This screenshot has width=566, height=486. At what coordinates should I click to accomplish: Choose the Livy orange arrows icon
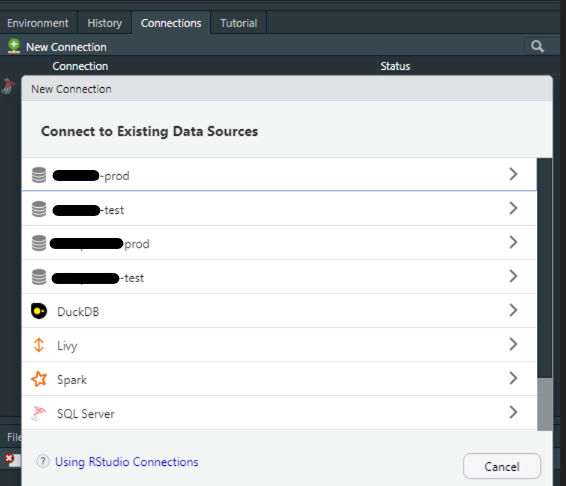(x=39, y=345)
